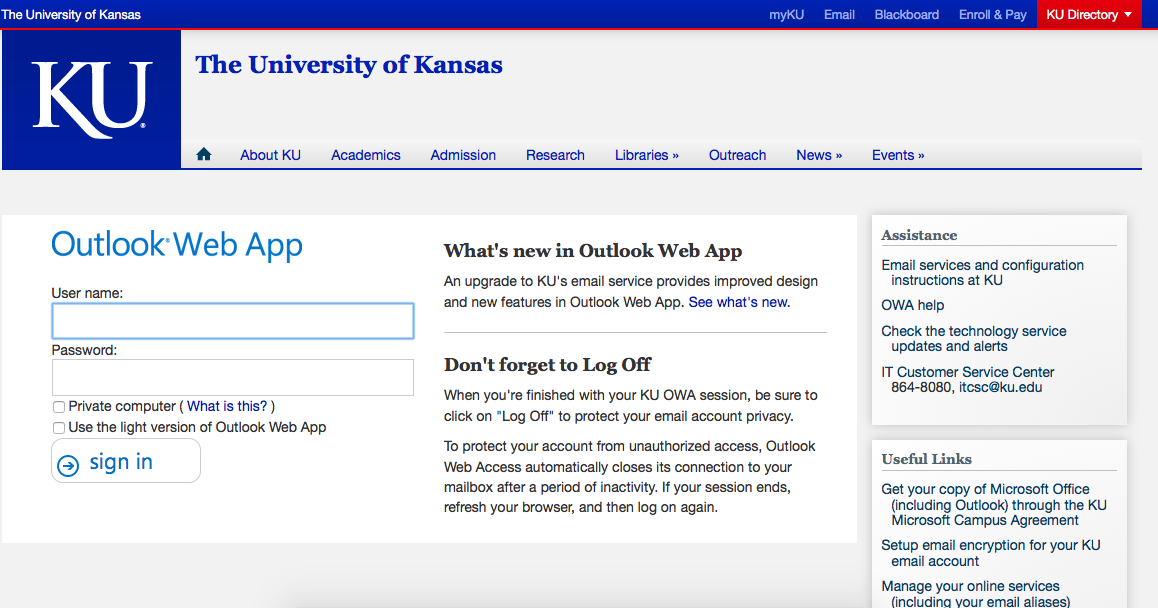Click the myKU link

[786, 14]
